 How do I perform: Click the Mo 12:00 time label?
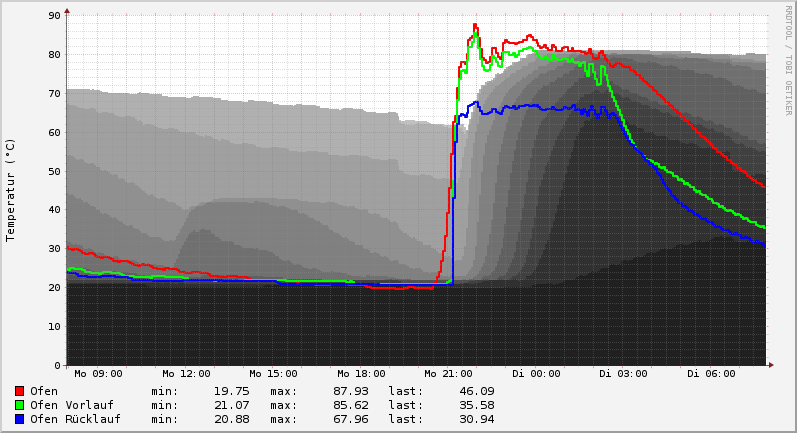(186, 374)
